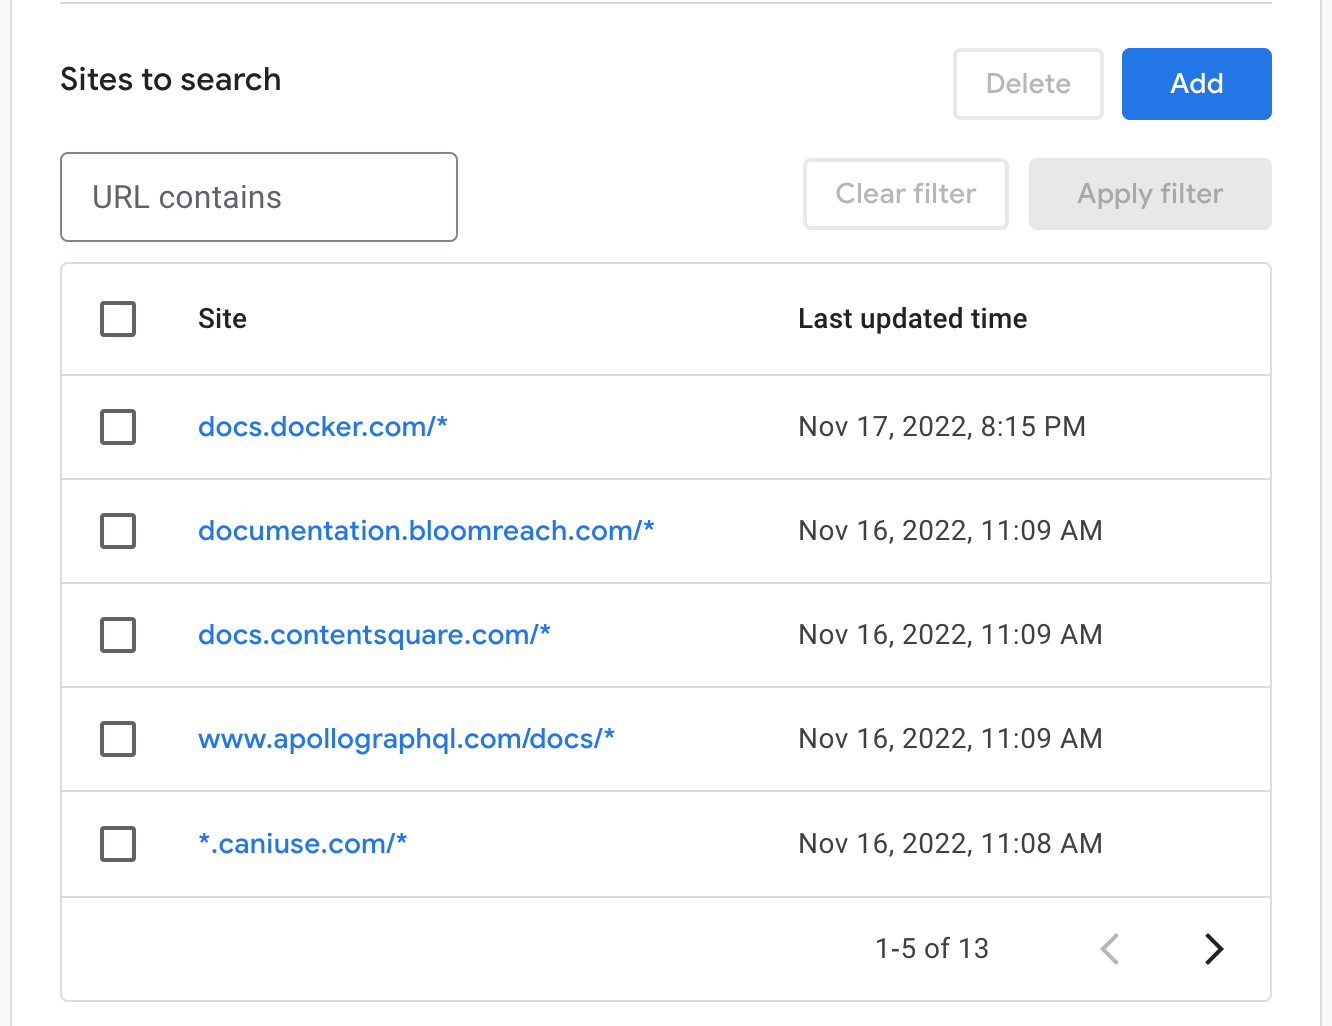This screenshot has width=1332, height=1026.
Task: Go to previous page of sites
Action: click(x=1109, y=948)
